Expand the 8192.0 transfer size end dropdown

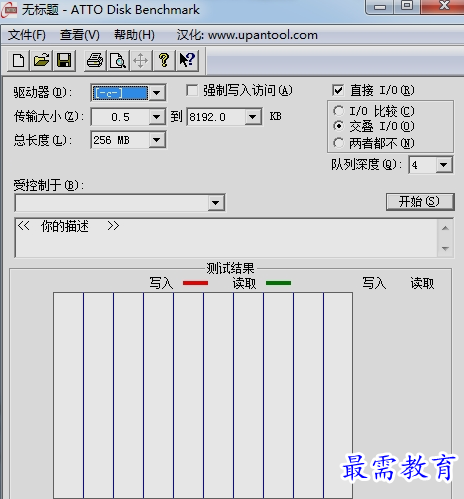pyautogui.click(x=253, y=117)
